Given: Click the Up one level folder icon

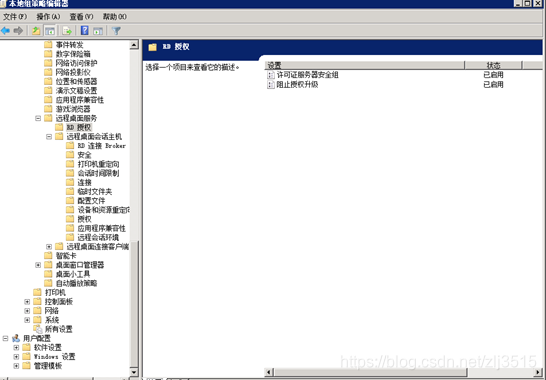Looking at the screenshot, I should click(36, 31).
